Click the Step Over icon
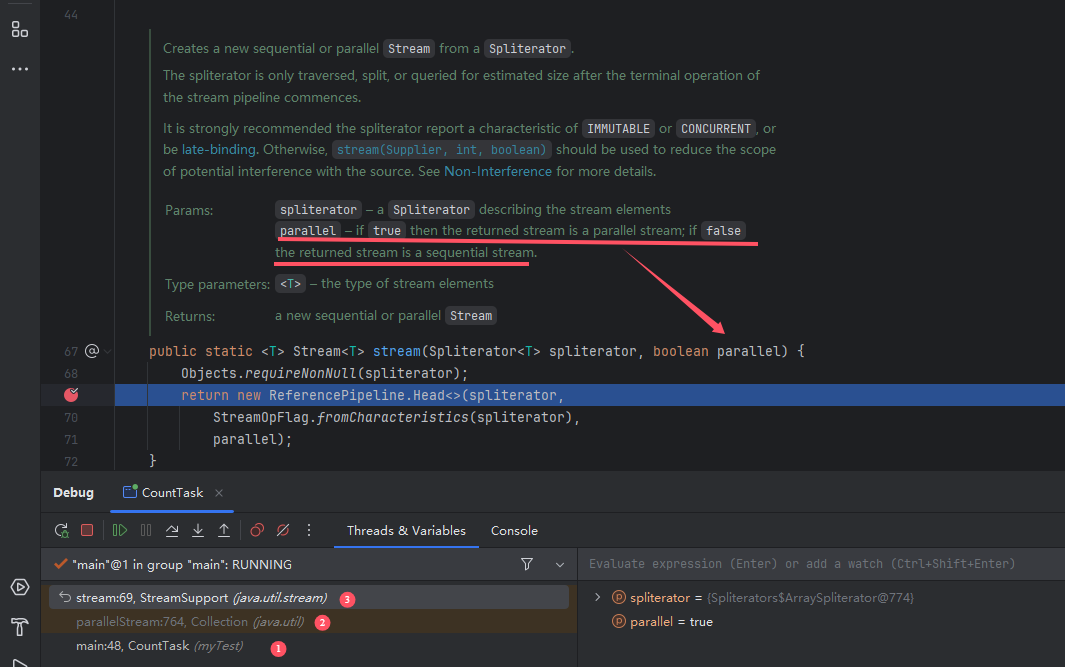 pos(172,531)
